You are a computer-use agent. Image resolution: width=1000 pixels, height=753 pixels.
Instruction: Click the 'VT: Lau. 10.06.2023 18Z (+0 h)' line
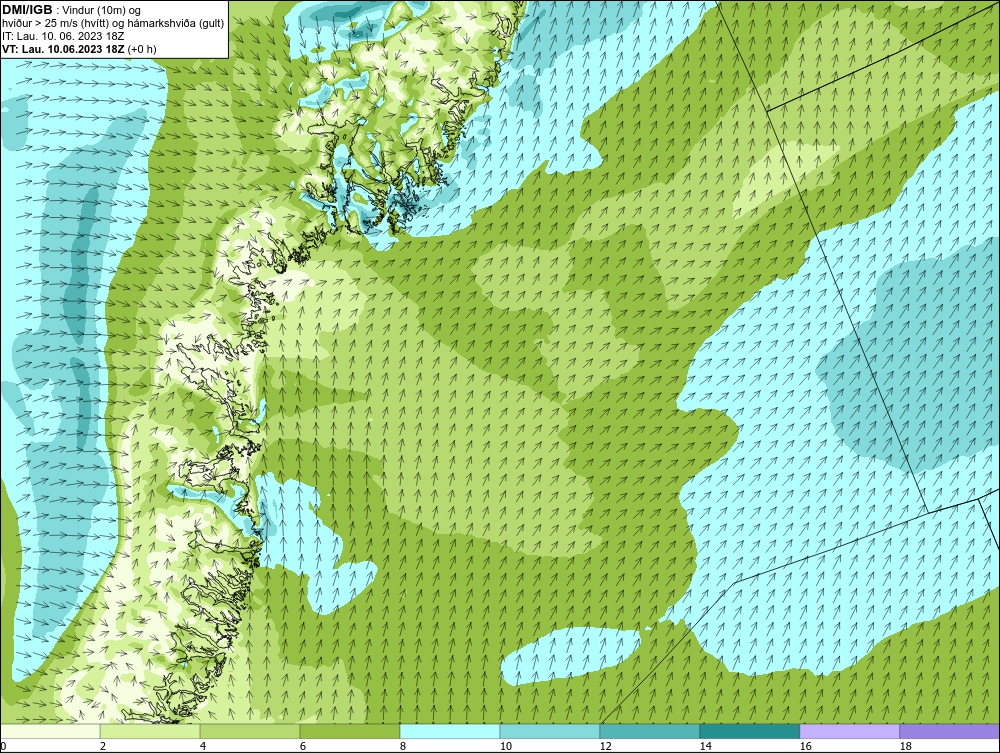pyautogui.click(x=79, y=49)
